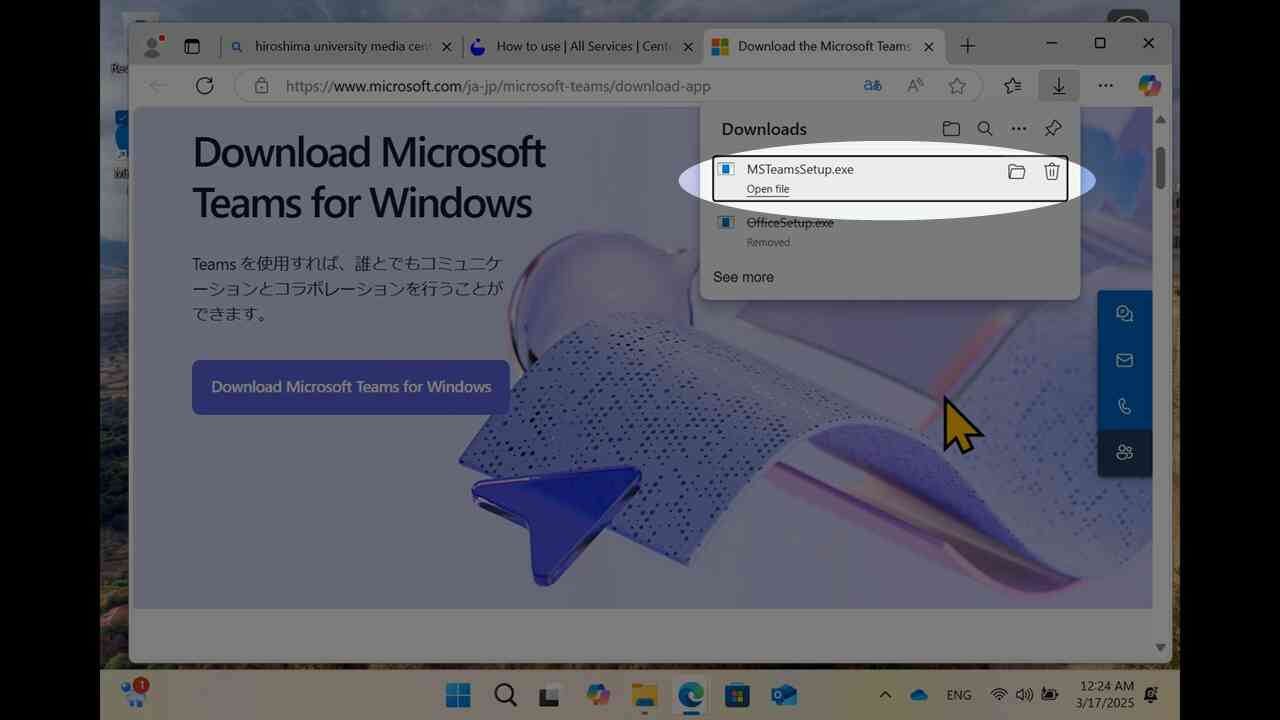Open the Favorites list icon

click(1013, 86)
